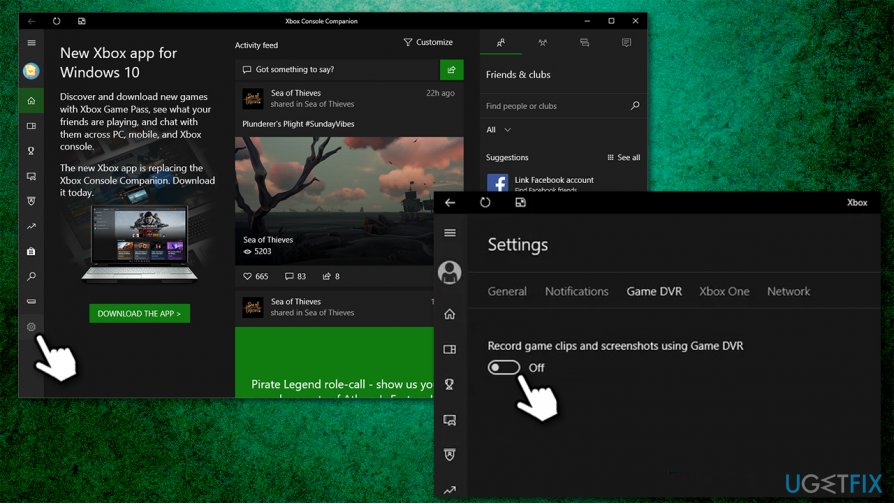
Task: Open Trending arrow in Xbox Settings sidebar
Action: (450, 490)
